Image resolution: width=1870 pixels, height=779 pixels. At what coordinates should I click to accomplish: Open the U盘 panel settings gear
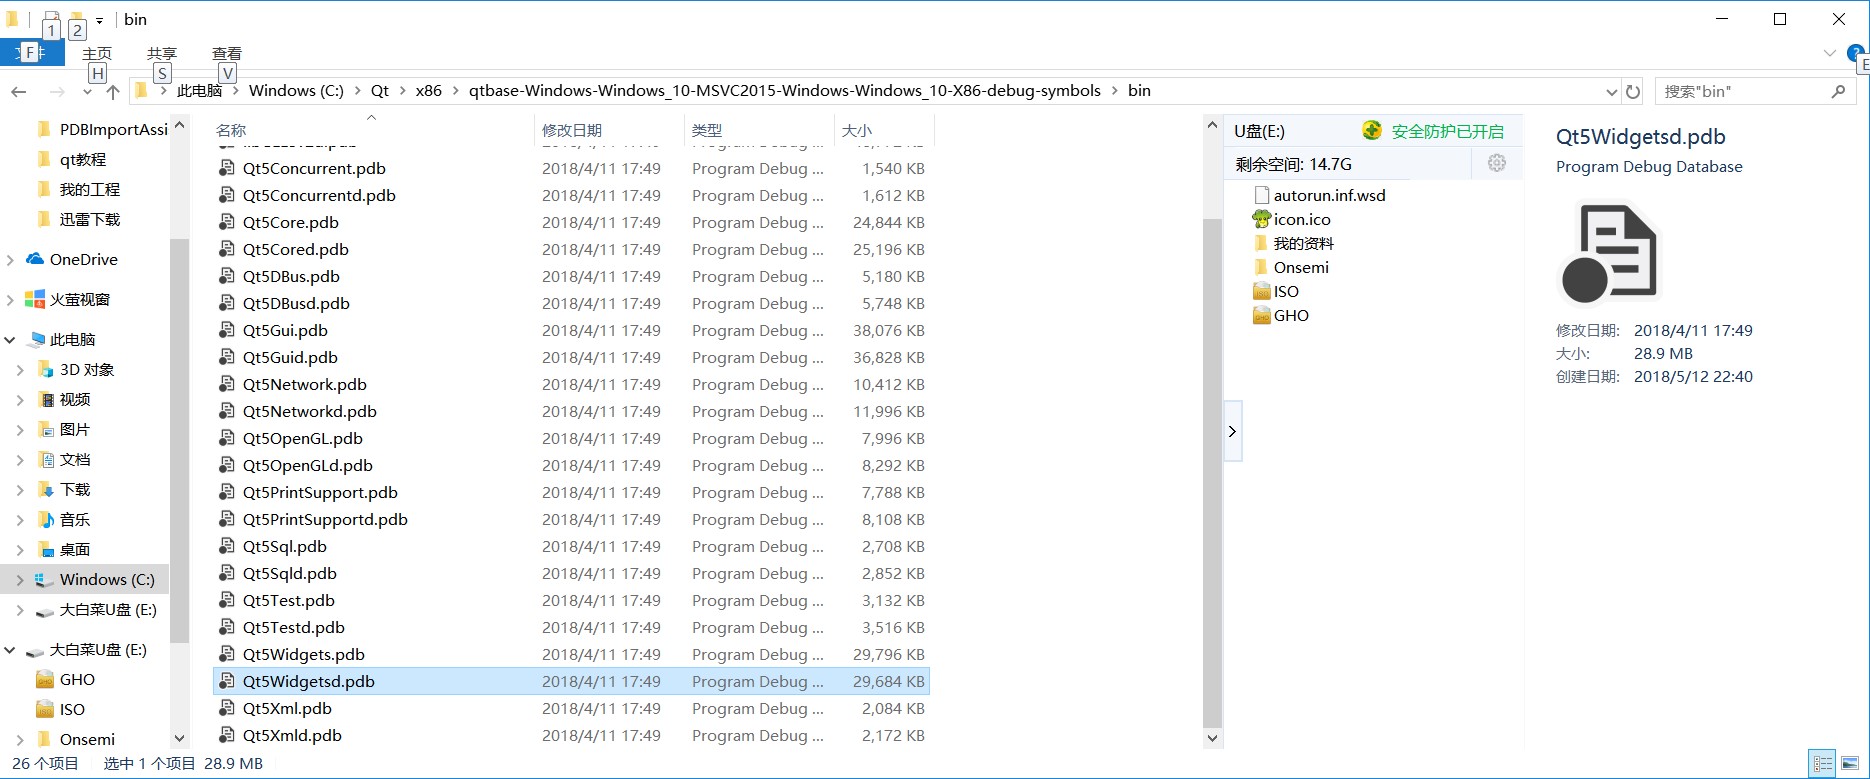pos(1497,163)
